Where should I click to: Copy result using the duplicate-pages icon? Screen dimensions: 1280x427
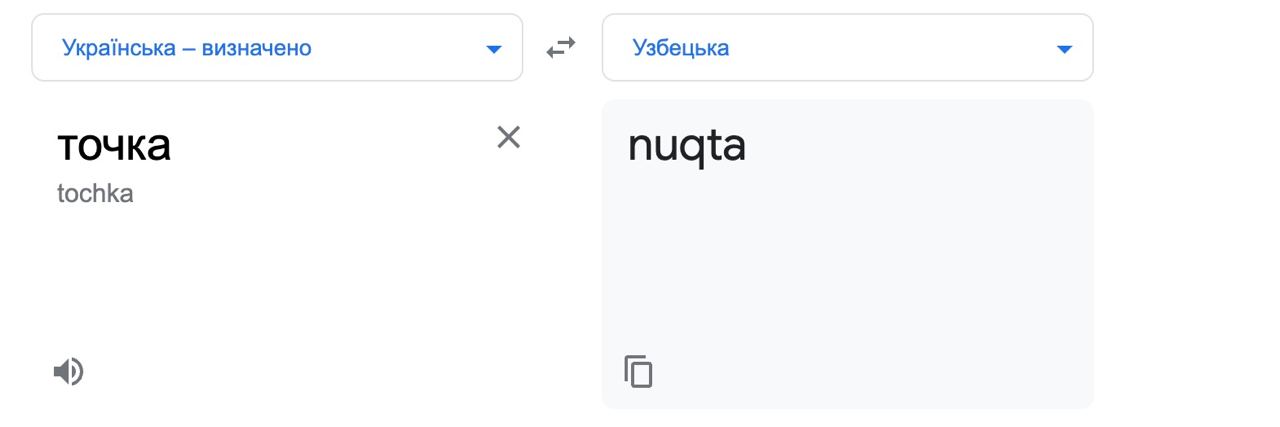point(638,371)
